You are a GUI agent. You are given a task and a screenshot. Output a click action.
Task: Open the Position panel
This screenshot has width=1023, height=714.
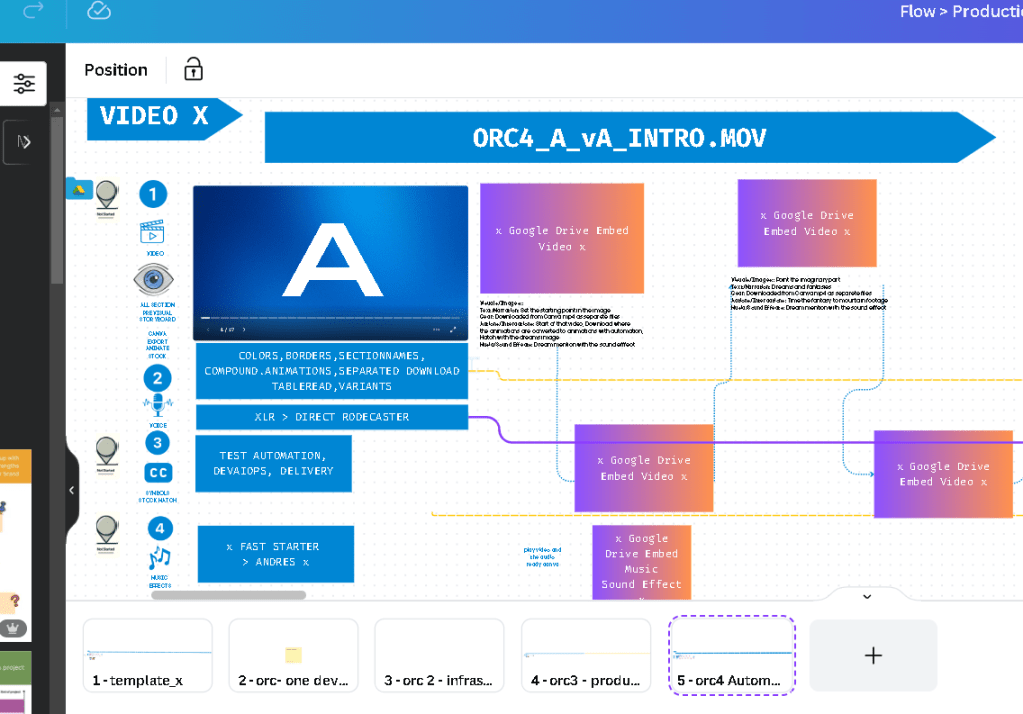(x=116, y=70)
